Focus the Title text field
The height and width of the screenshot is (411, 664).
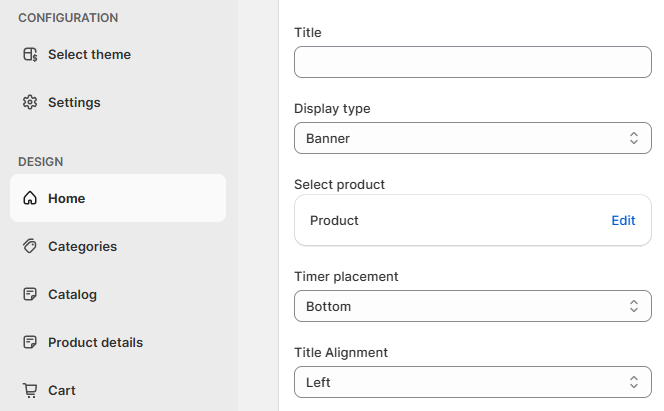point(473,62)
